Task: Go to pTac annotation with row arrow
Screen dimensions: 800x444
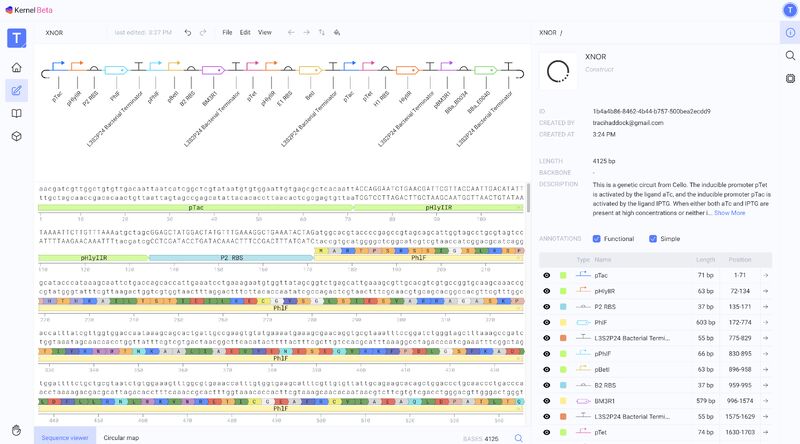Action: click(765, 276)
